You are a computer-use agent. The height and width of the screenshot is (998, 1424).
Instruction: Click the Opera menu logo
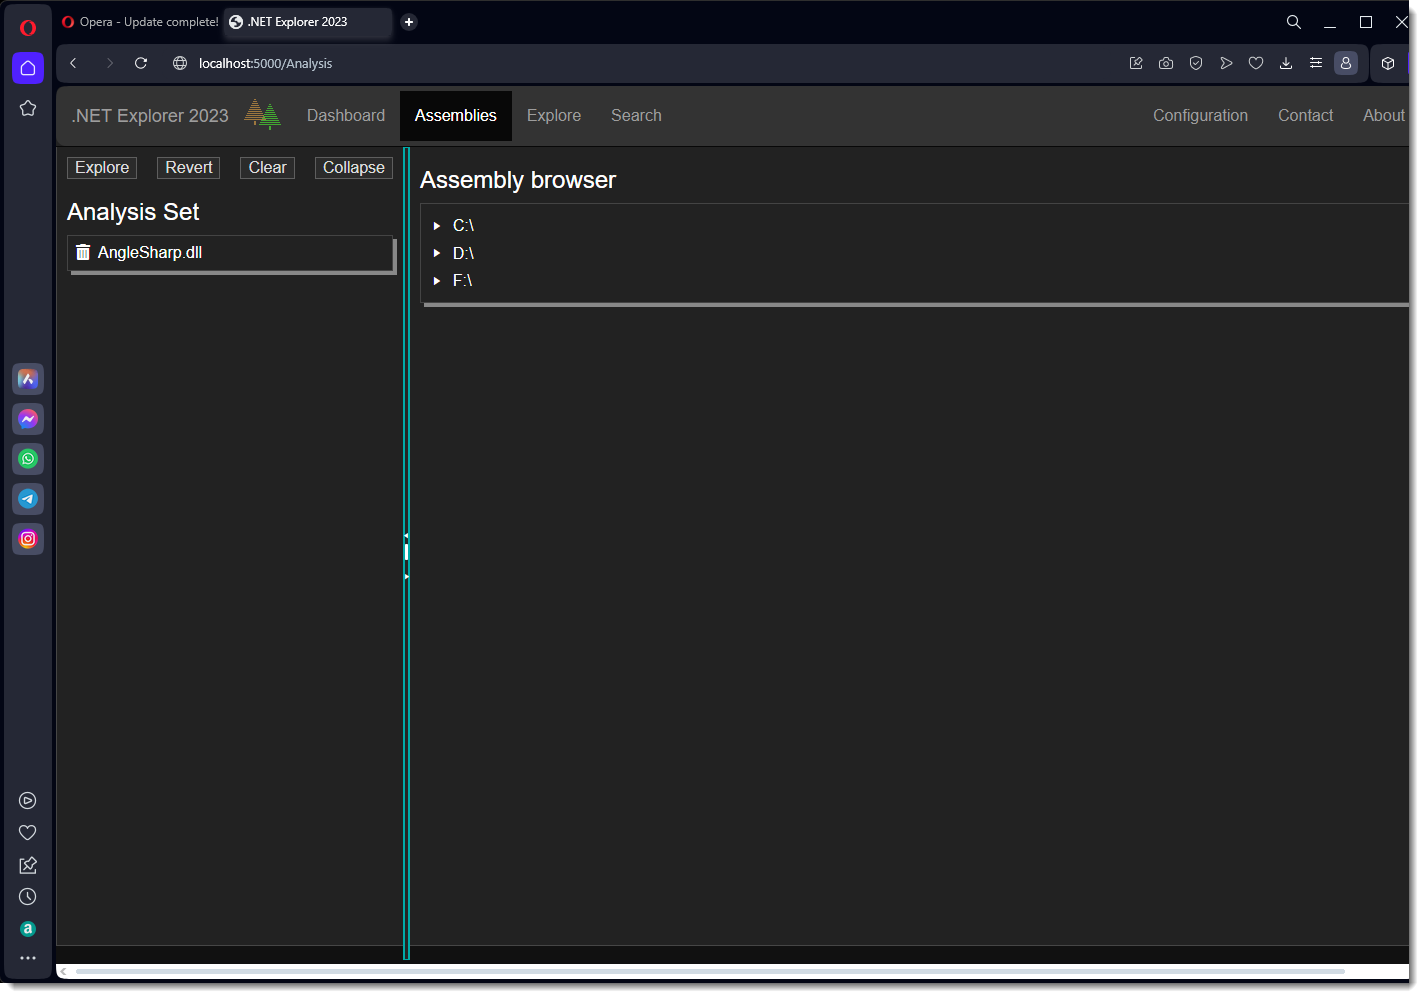[x=28, y=28]
